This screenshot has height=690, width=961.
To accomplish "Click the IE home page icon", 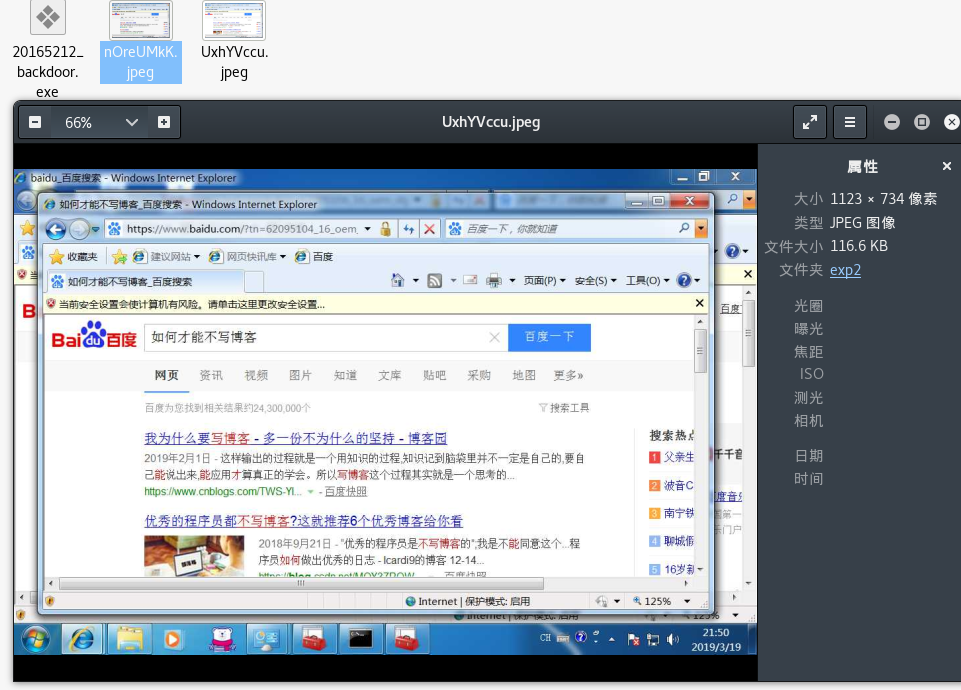I will pos(398,281).
